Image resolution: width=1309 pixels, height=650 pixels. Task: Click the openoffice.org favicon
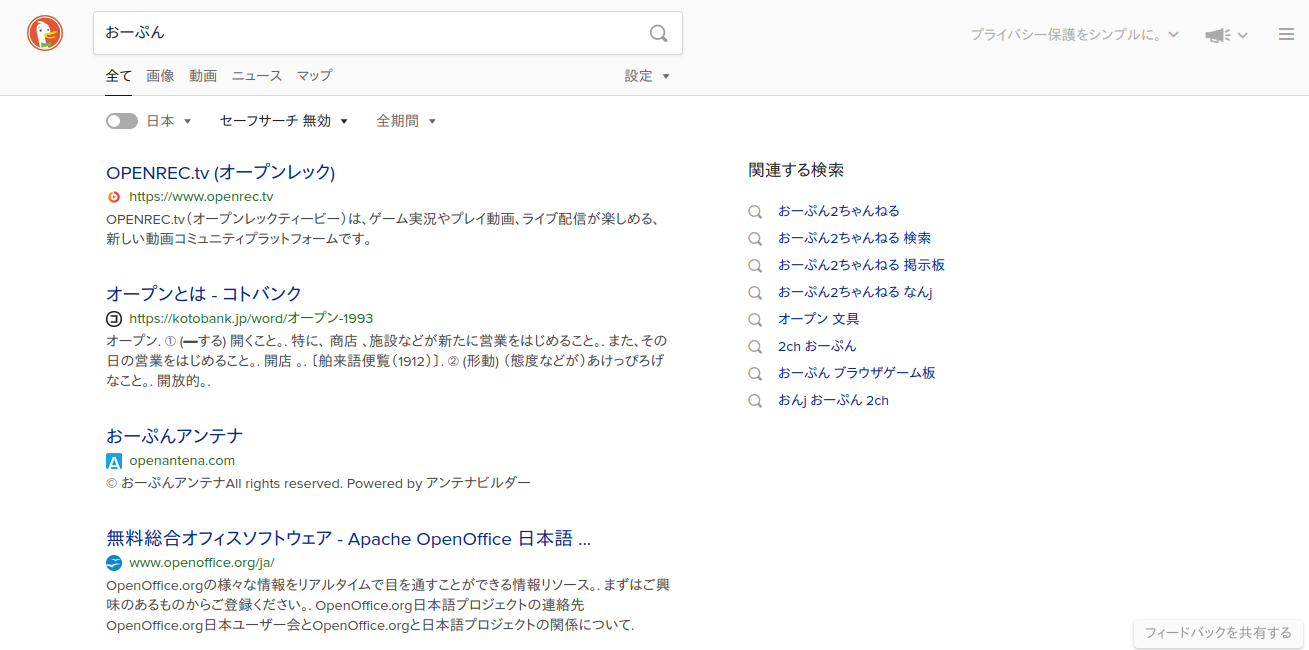(x=114, y=563)
